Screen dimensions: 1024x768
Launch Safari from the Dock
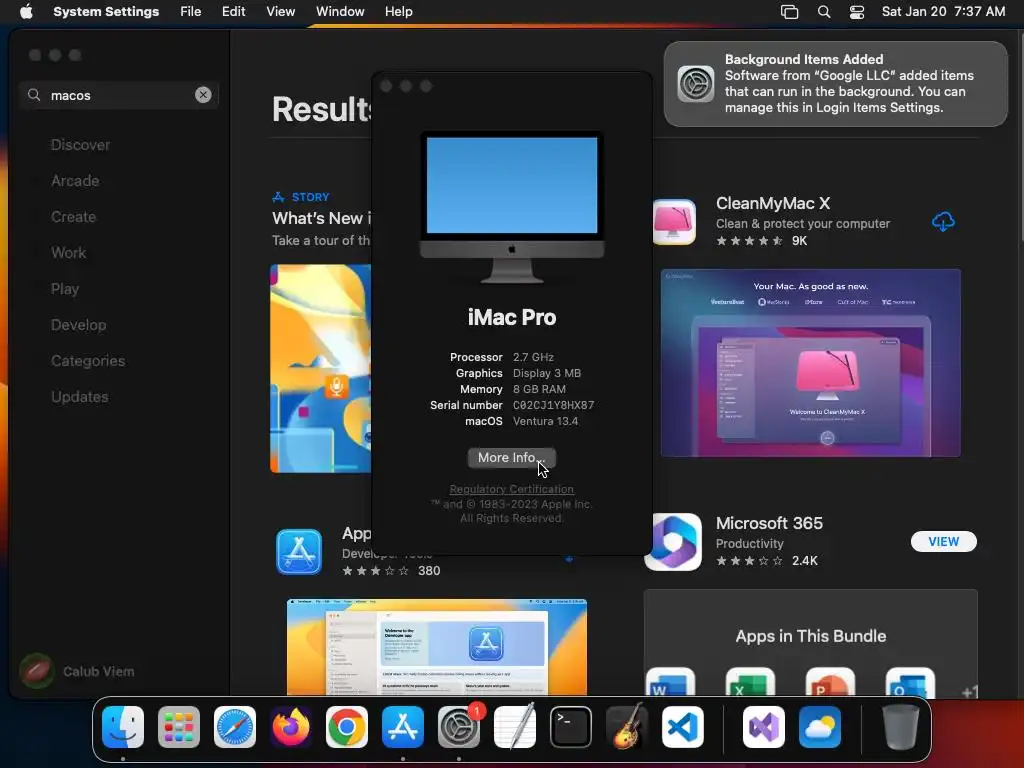(235, 727)
